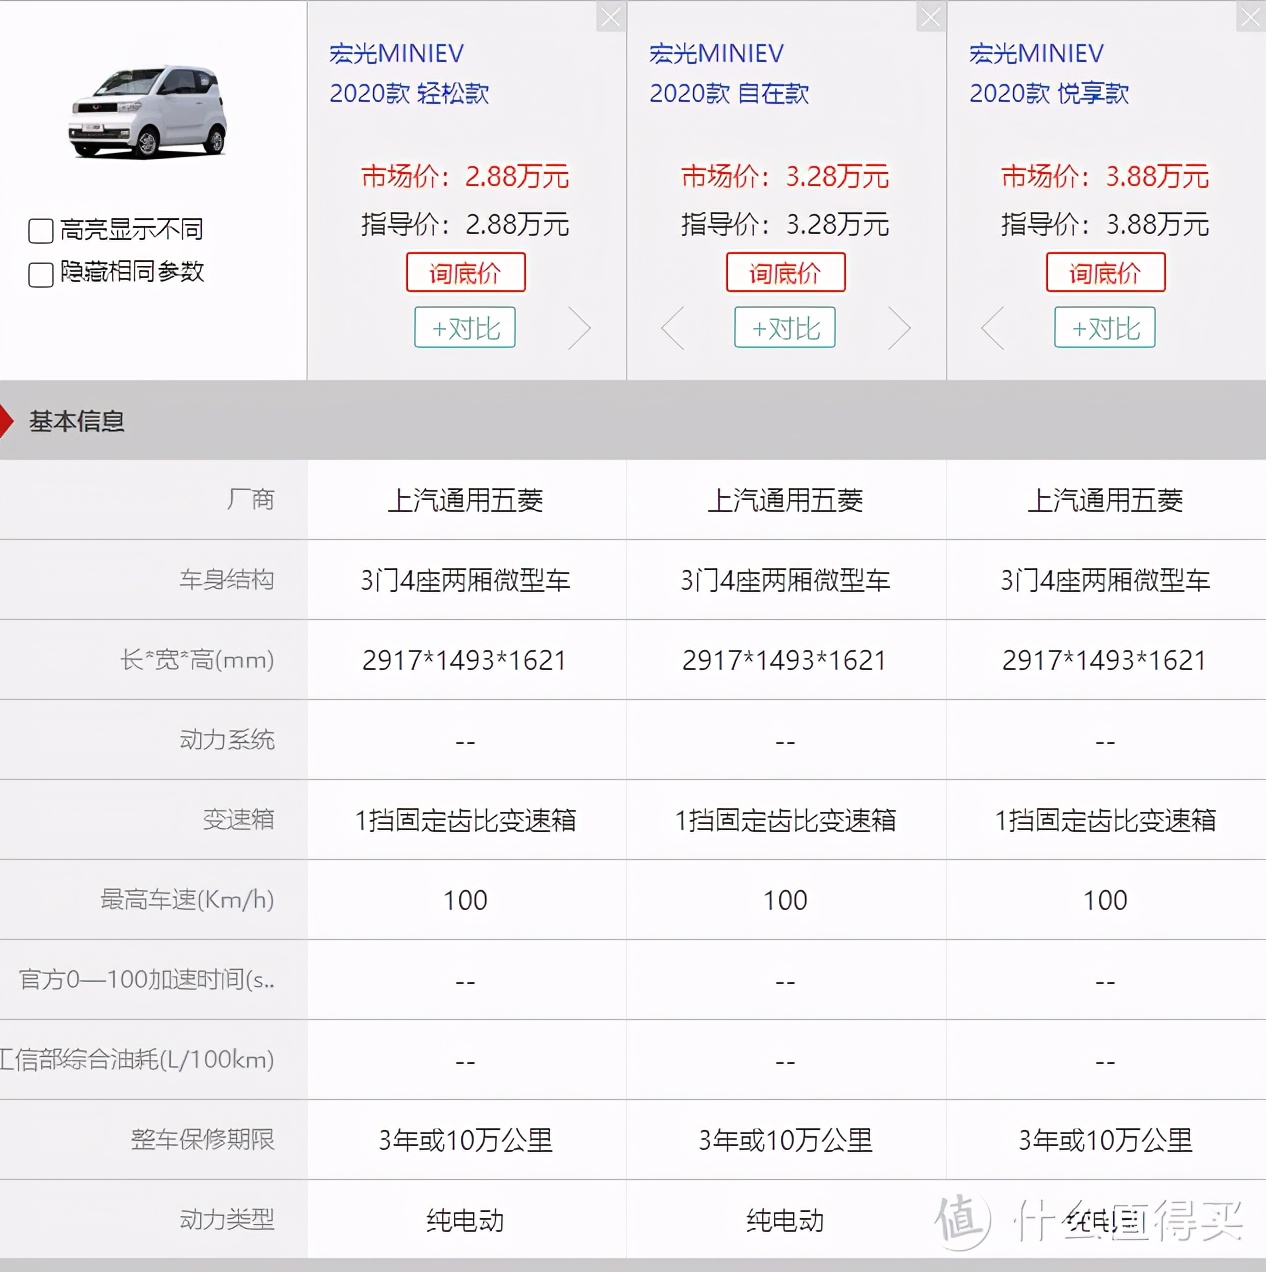
Task: Click 纯电动 cell in 轻松款 column
Action: [x=465, y=1220]
